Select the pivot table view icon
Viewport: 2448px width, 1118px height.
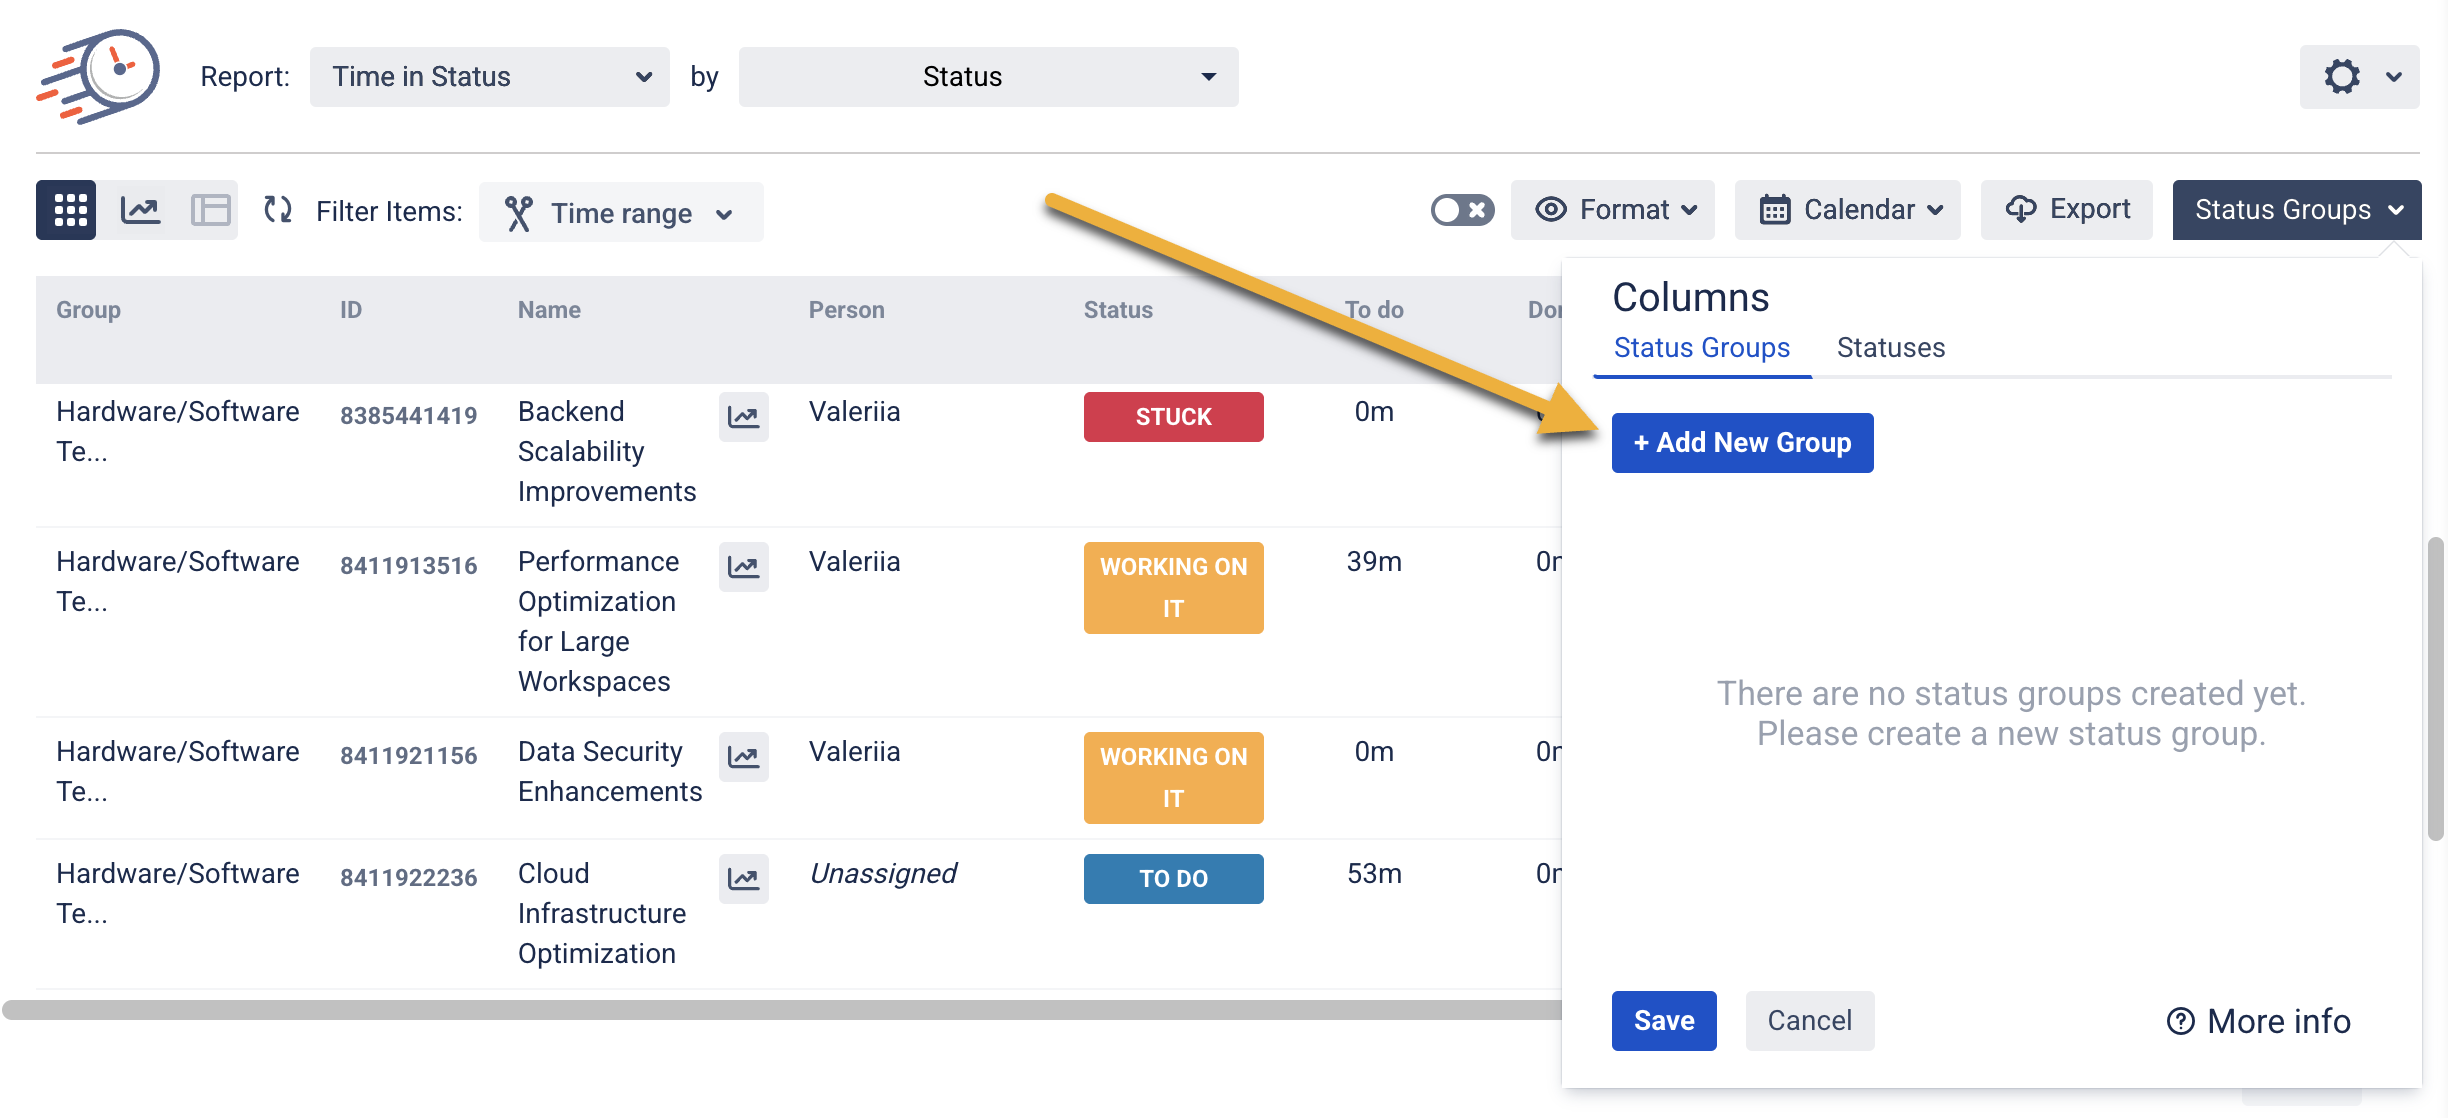(210, 210)
